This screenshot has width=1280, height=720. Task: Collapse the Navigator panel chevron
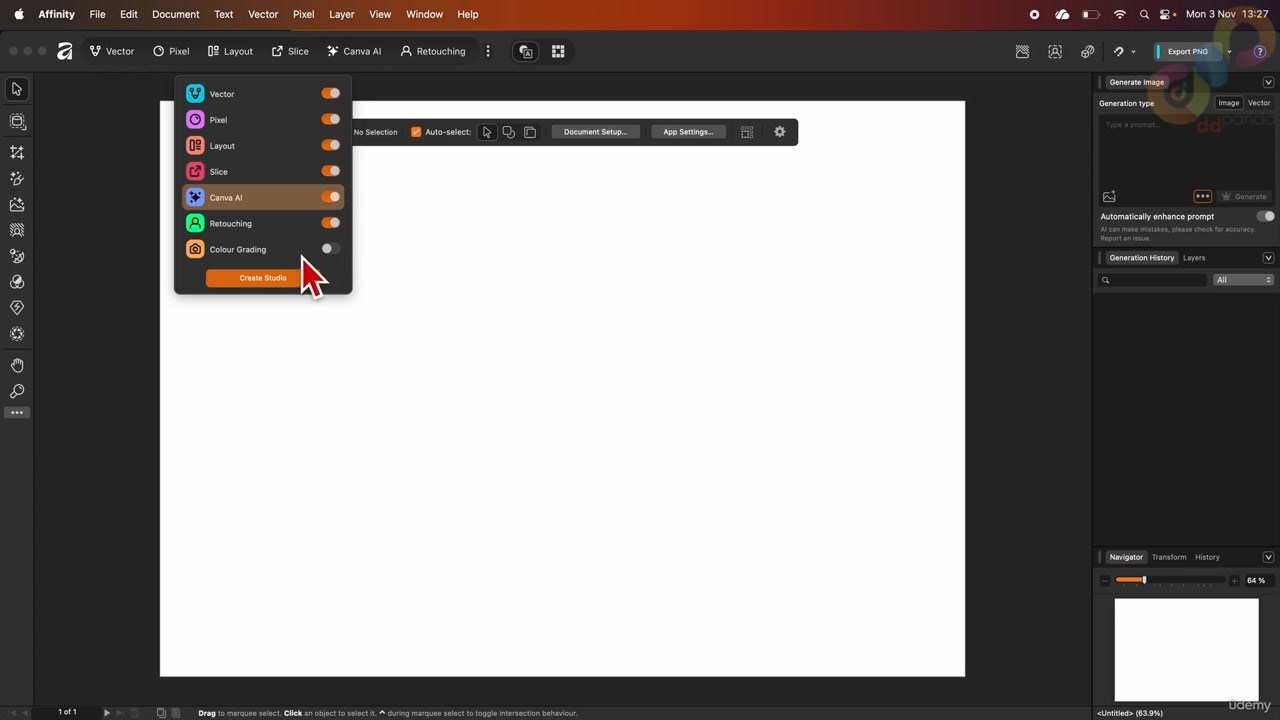coord(1268,557)
